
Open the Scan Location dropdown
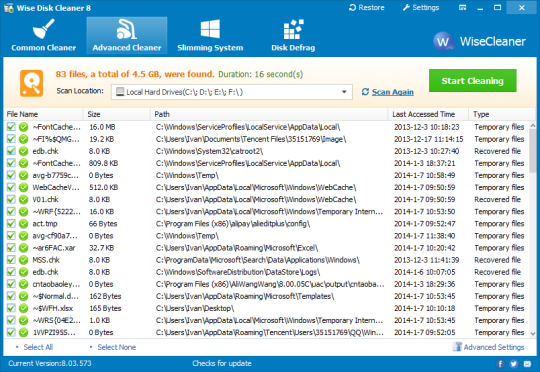point(231,92)
